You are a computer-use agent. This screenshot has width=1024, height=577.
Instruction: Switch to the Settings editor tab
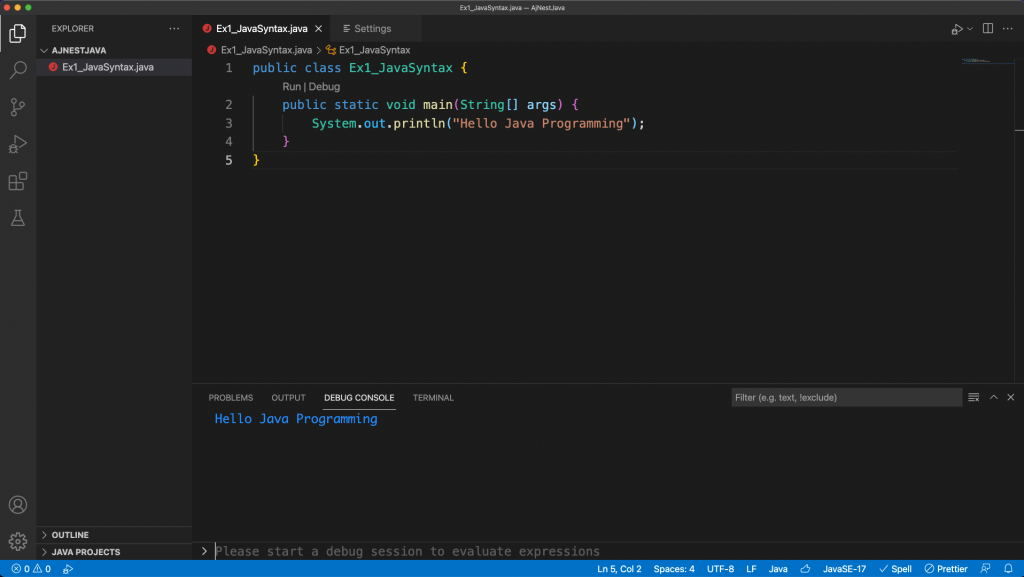point(372,29)
